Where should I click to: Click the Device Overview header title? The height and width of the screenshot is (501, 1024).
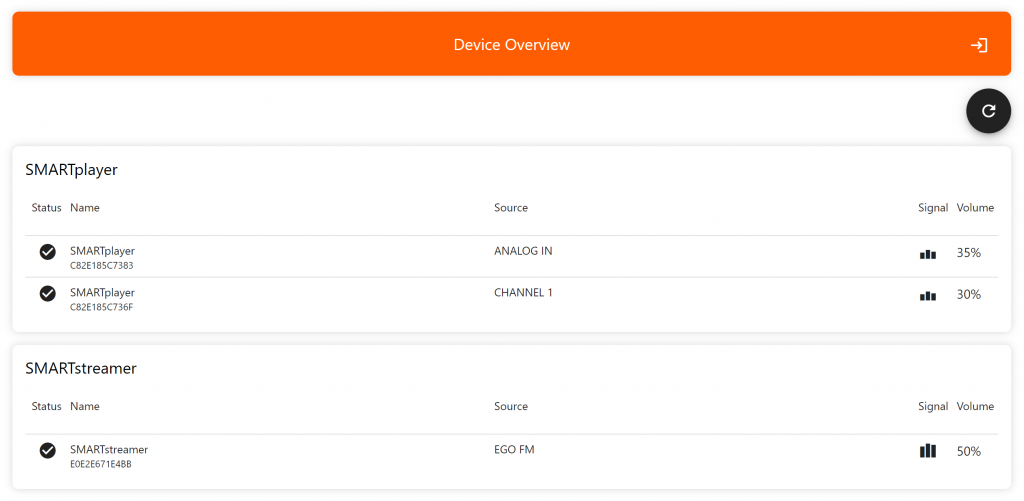511,45
